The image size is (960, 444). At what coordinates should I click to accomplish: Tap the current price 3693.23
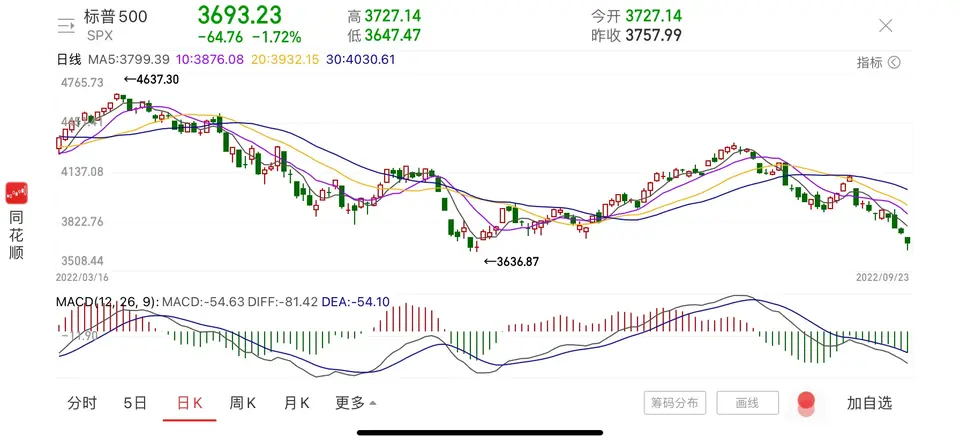(x=239, y=15)
